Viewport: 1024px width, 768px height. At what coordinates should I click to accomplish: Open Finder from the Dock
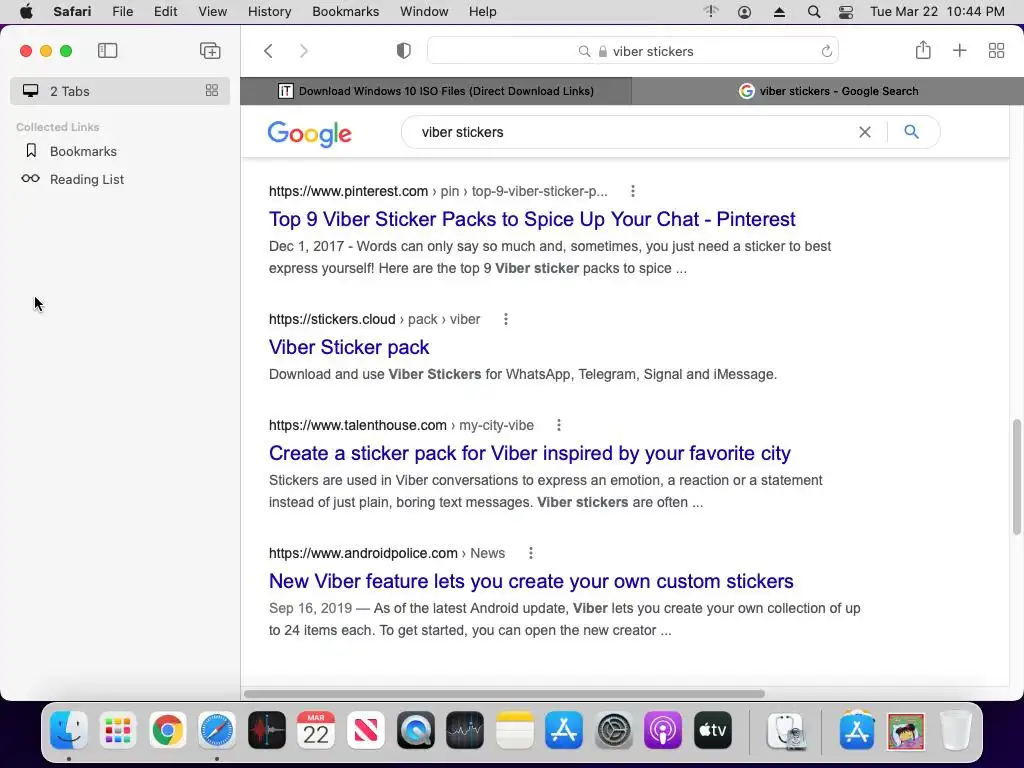tap(69, 729)
